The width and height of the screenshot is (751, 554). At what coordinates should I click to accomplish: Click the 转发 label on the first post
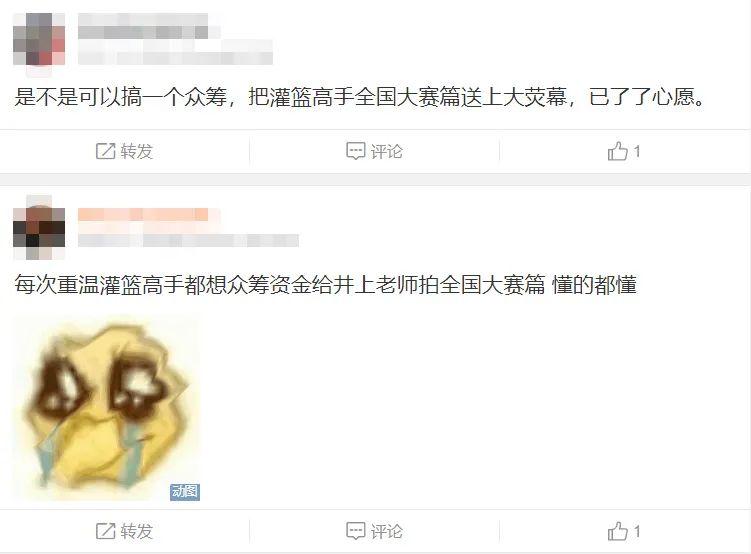[x=137, y=151]
